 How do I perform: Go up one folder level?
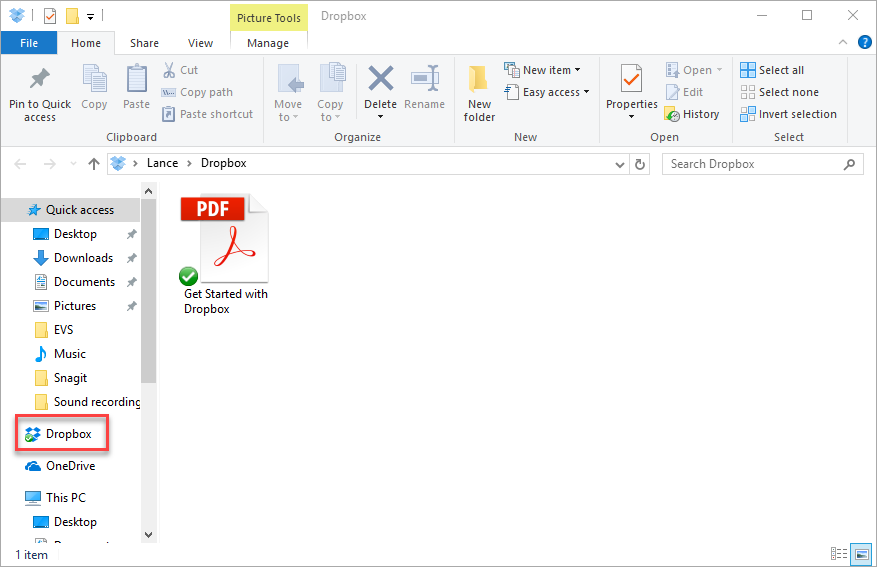(x=94, y=164)
